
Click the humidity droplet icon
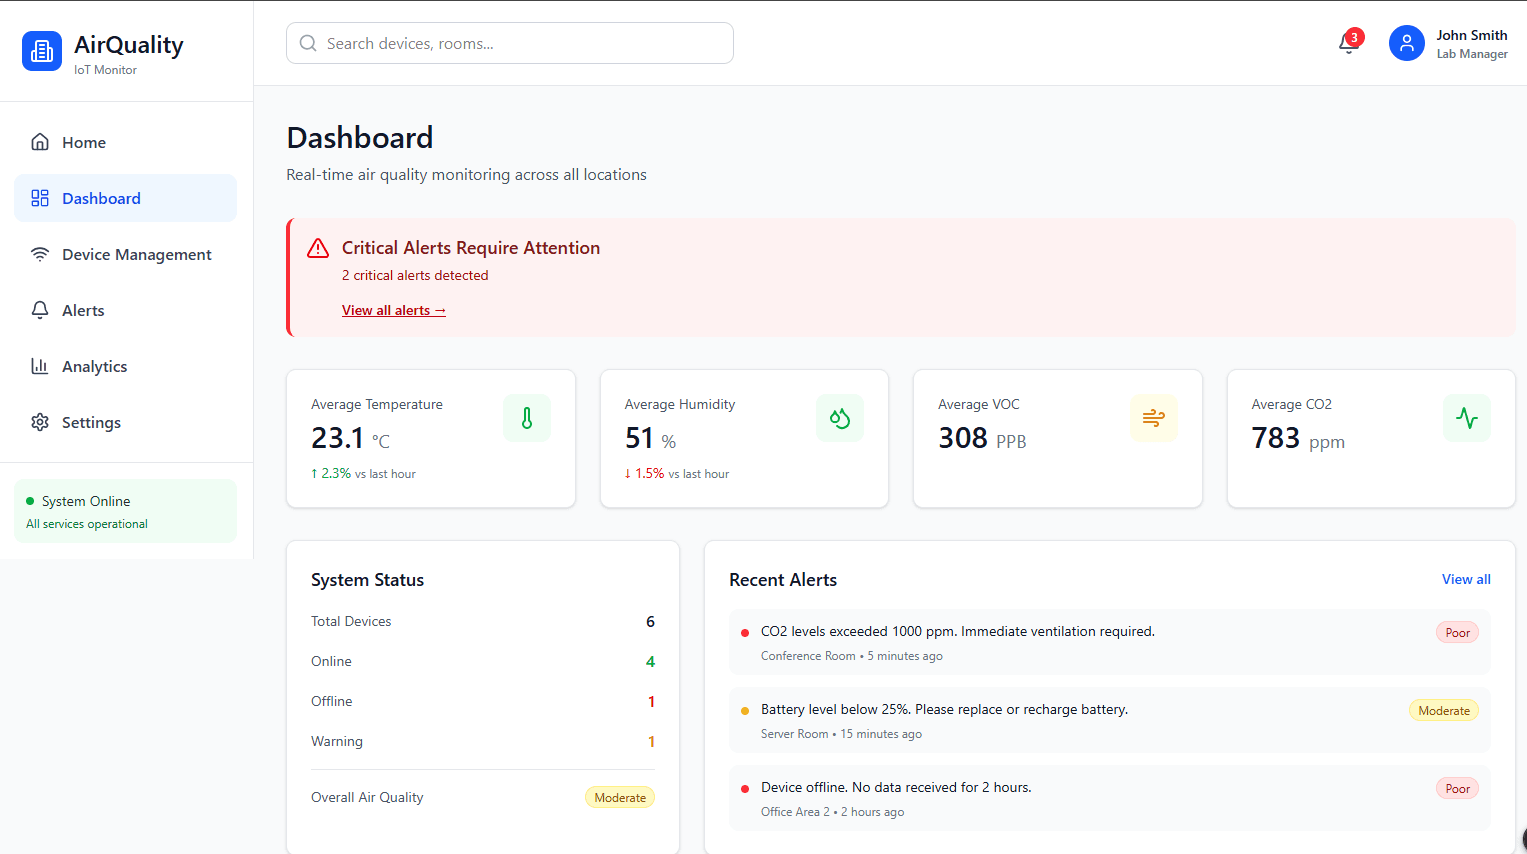pyautogui.click(x=839, y=417)
